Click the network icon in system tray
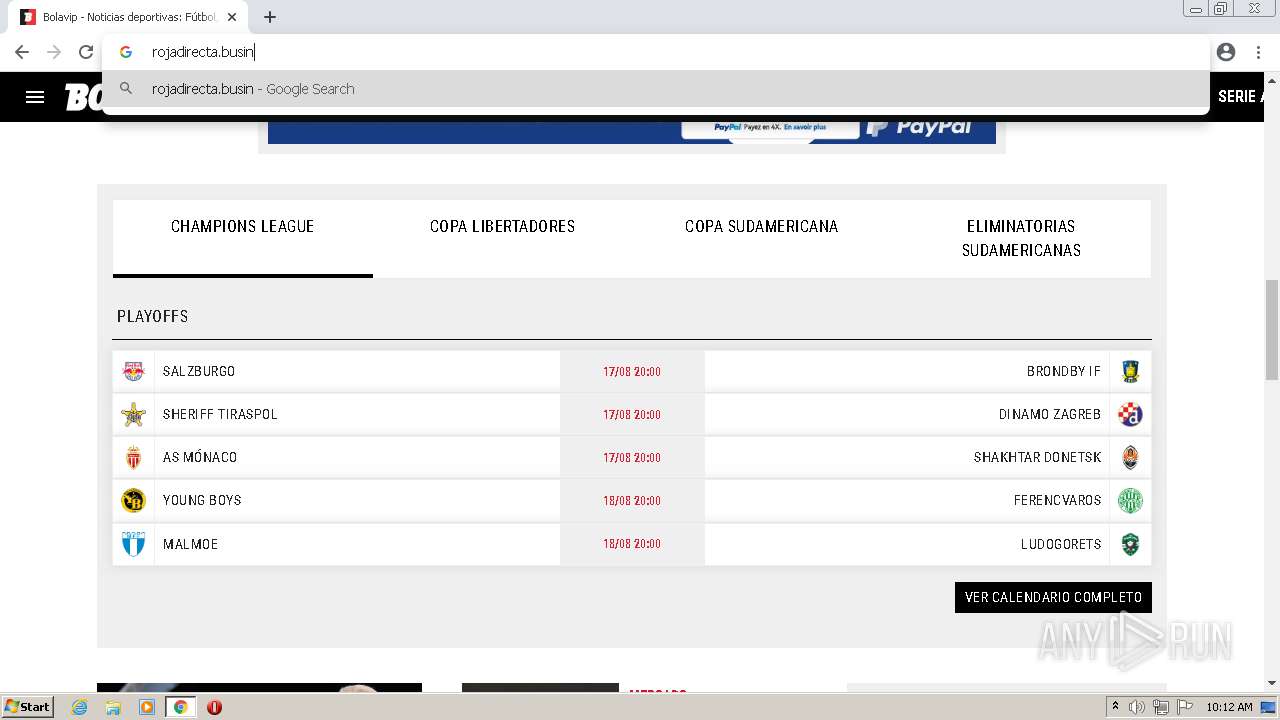 click(x=1160, y=707)
